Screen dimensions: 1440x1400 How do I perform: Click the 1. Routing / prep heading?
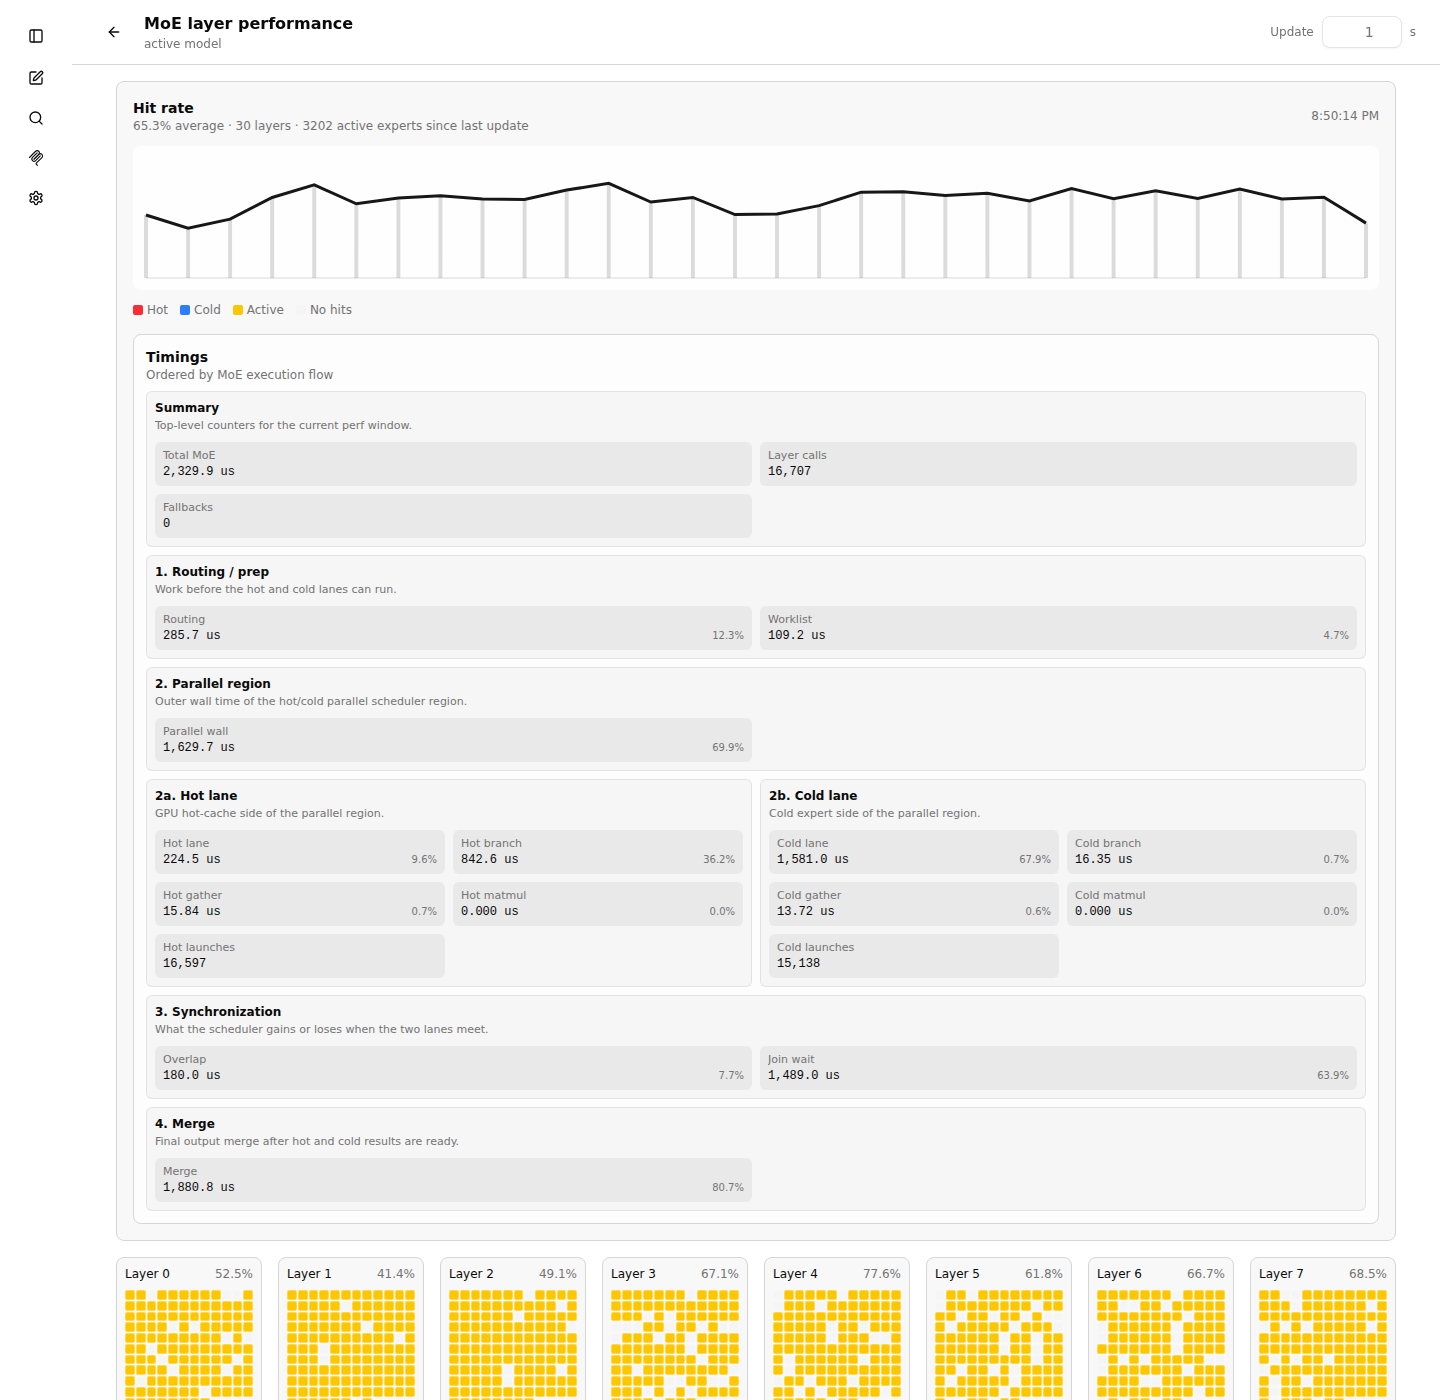(x=212, y=572)
